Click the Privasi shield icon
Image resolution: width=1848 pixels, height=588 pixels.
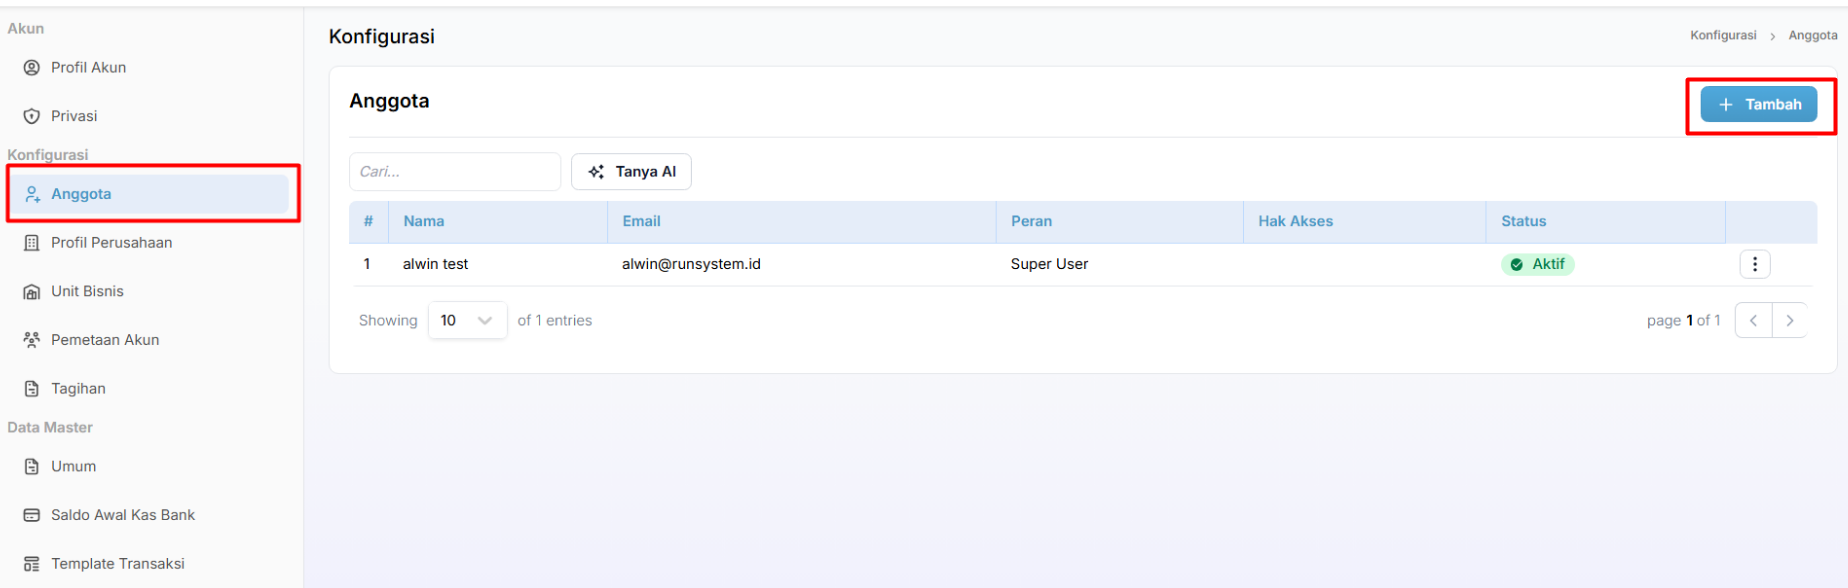(x=32, y=116)
